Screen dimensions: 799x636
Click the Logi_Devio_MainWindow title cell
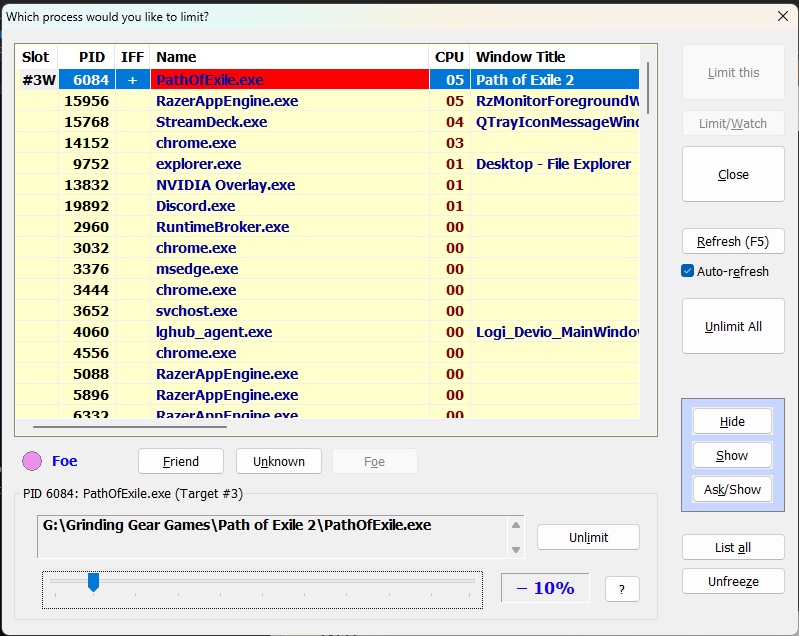tap(555, 332)
